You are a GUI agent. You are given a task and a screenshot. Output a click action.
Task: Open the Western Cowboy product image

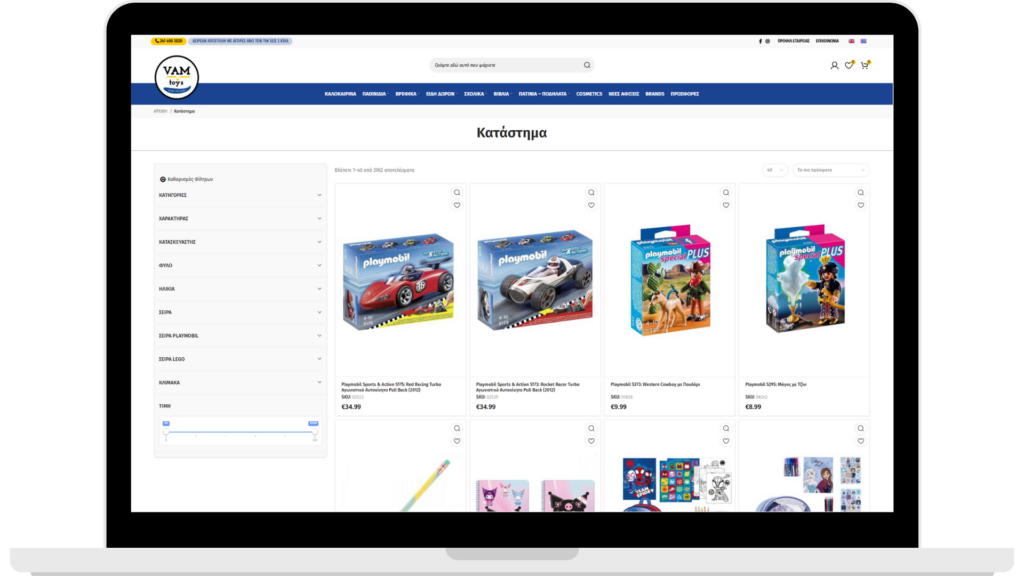[669, 280]
